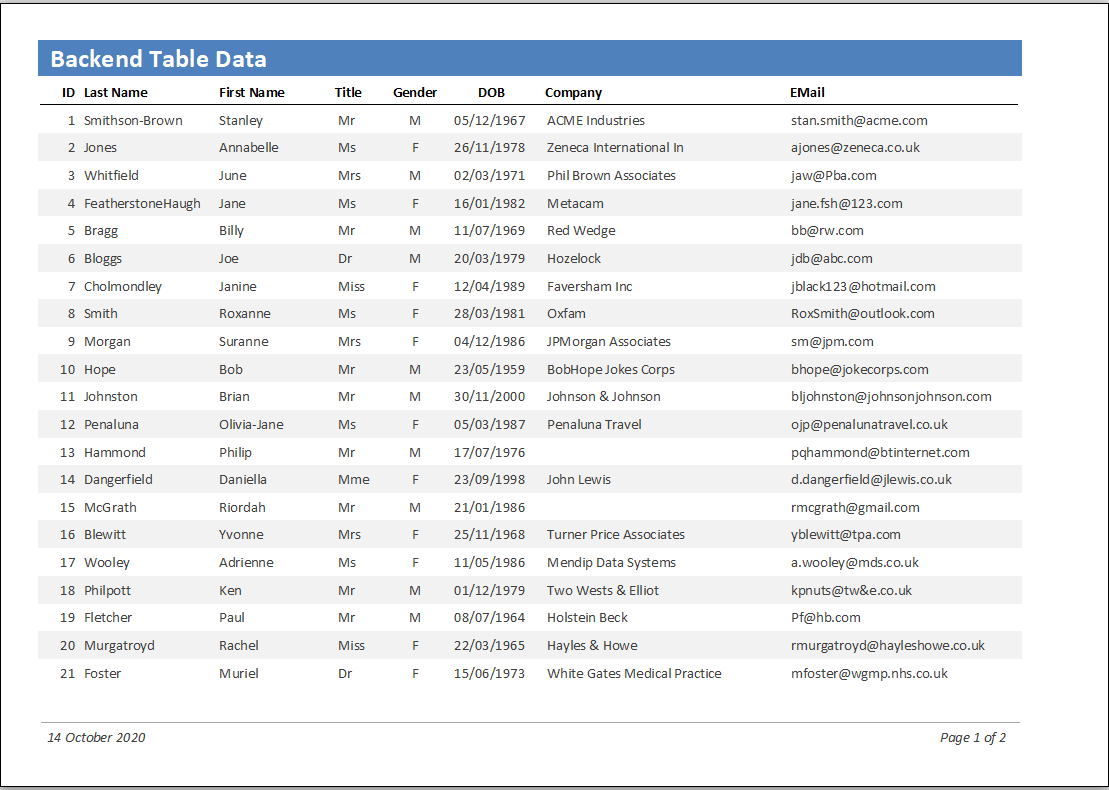Select last name 'Bloggs'
Viewport: 1109px width, 790px height.
(x=103, y=259)
